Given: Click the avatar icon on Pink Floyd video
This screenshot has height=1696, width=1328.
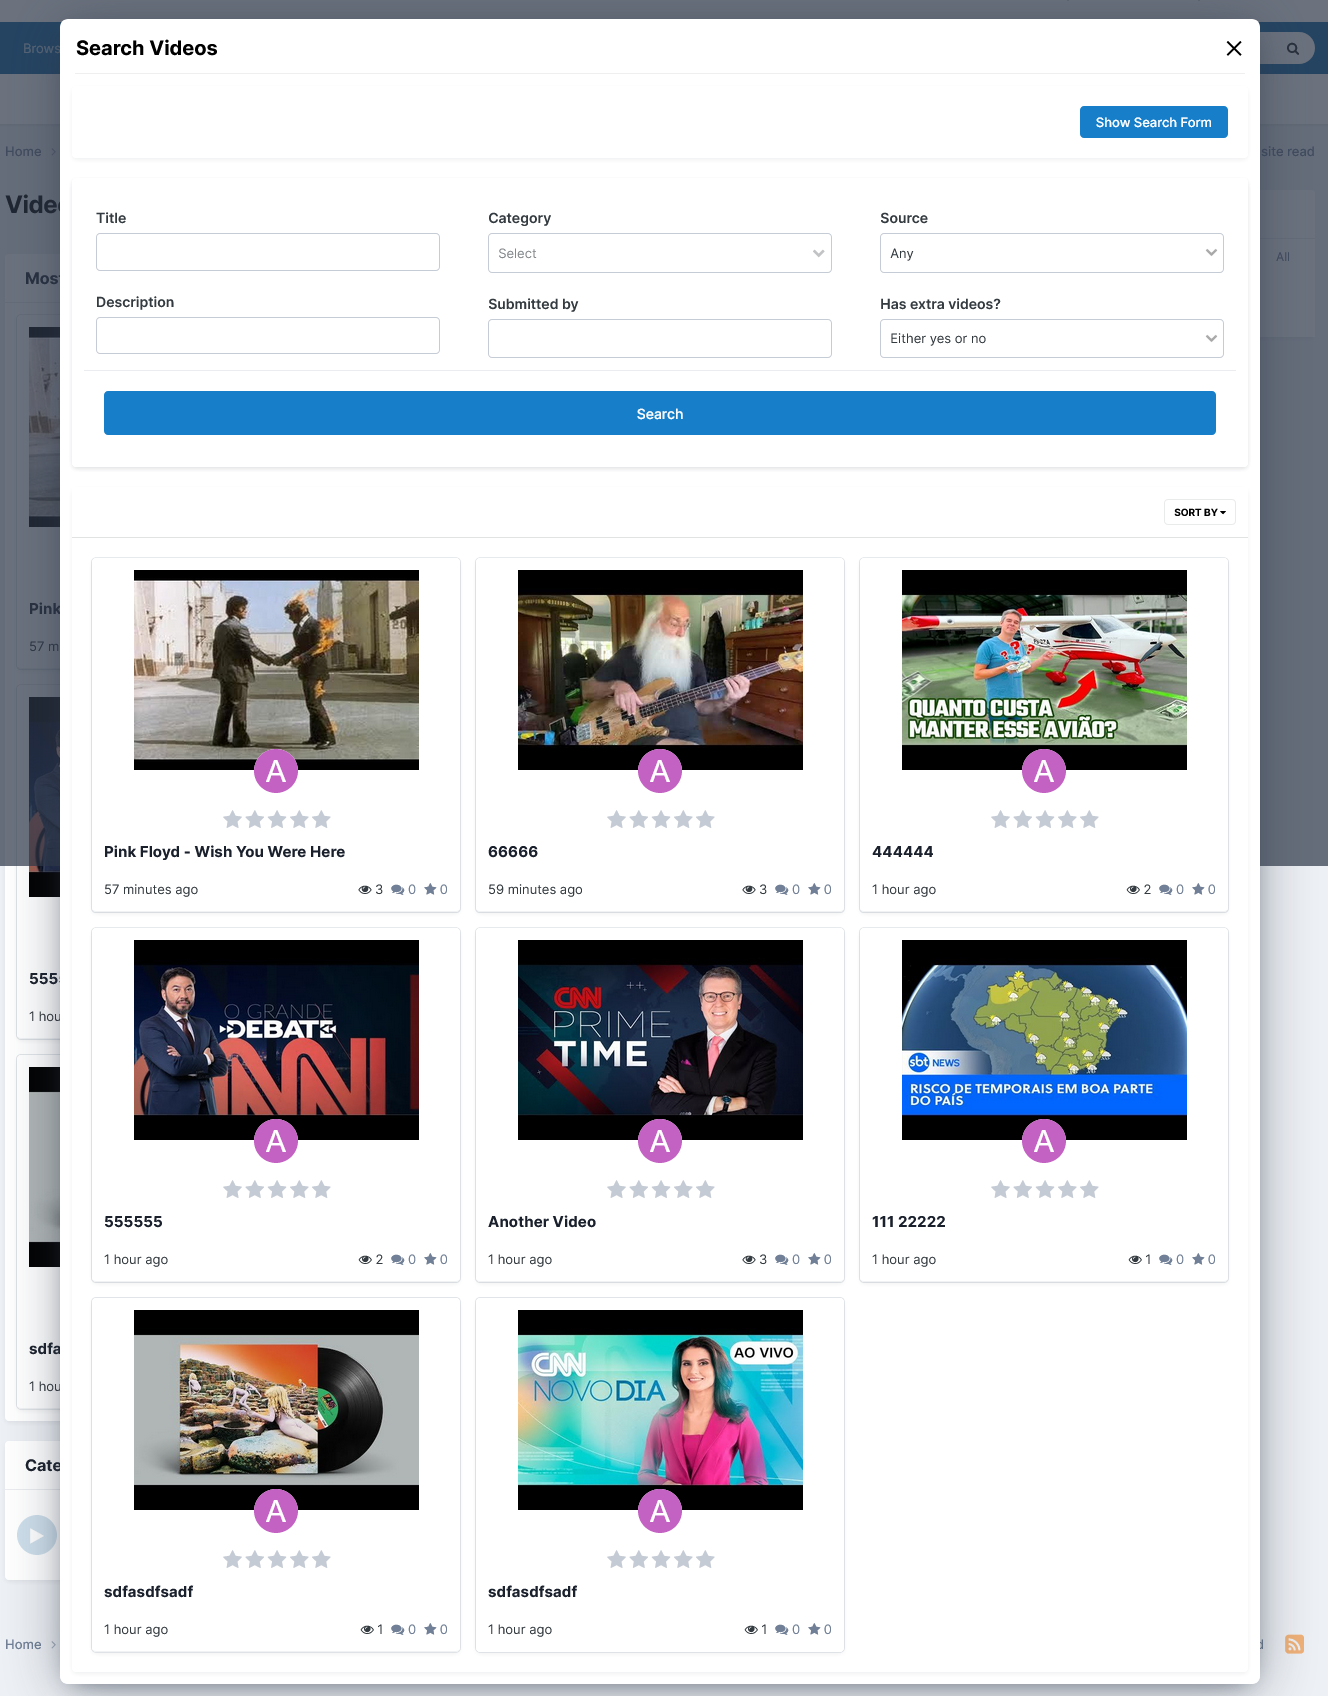Looking at the screenshot, I should pos(276,771).
